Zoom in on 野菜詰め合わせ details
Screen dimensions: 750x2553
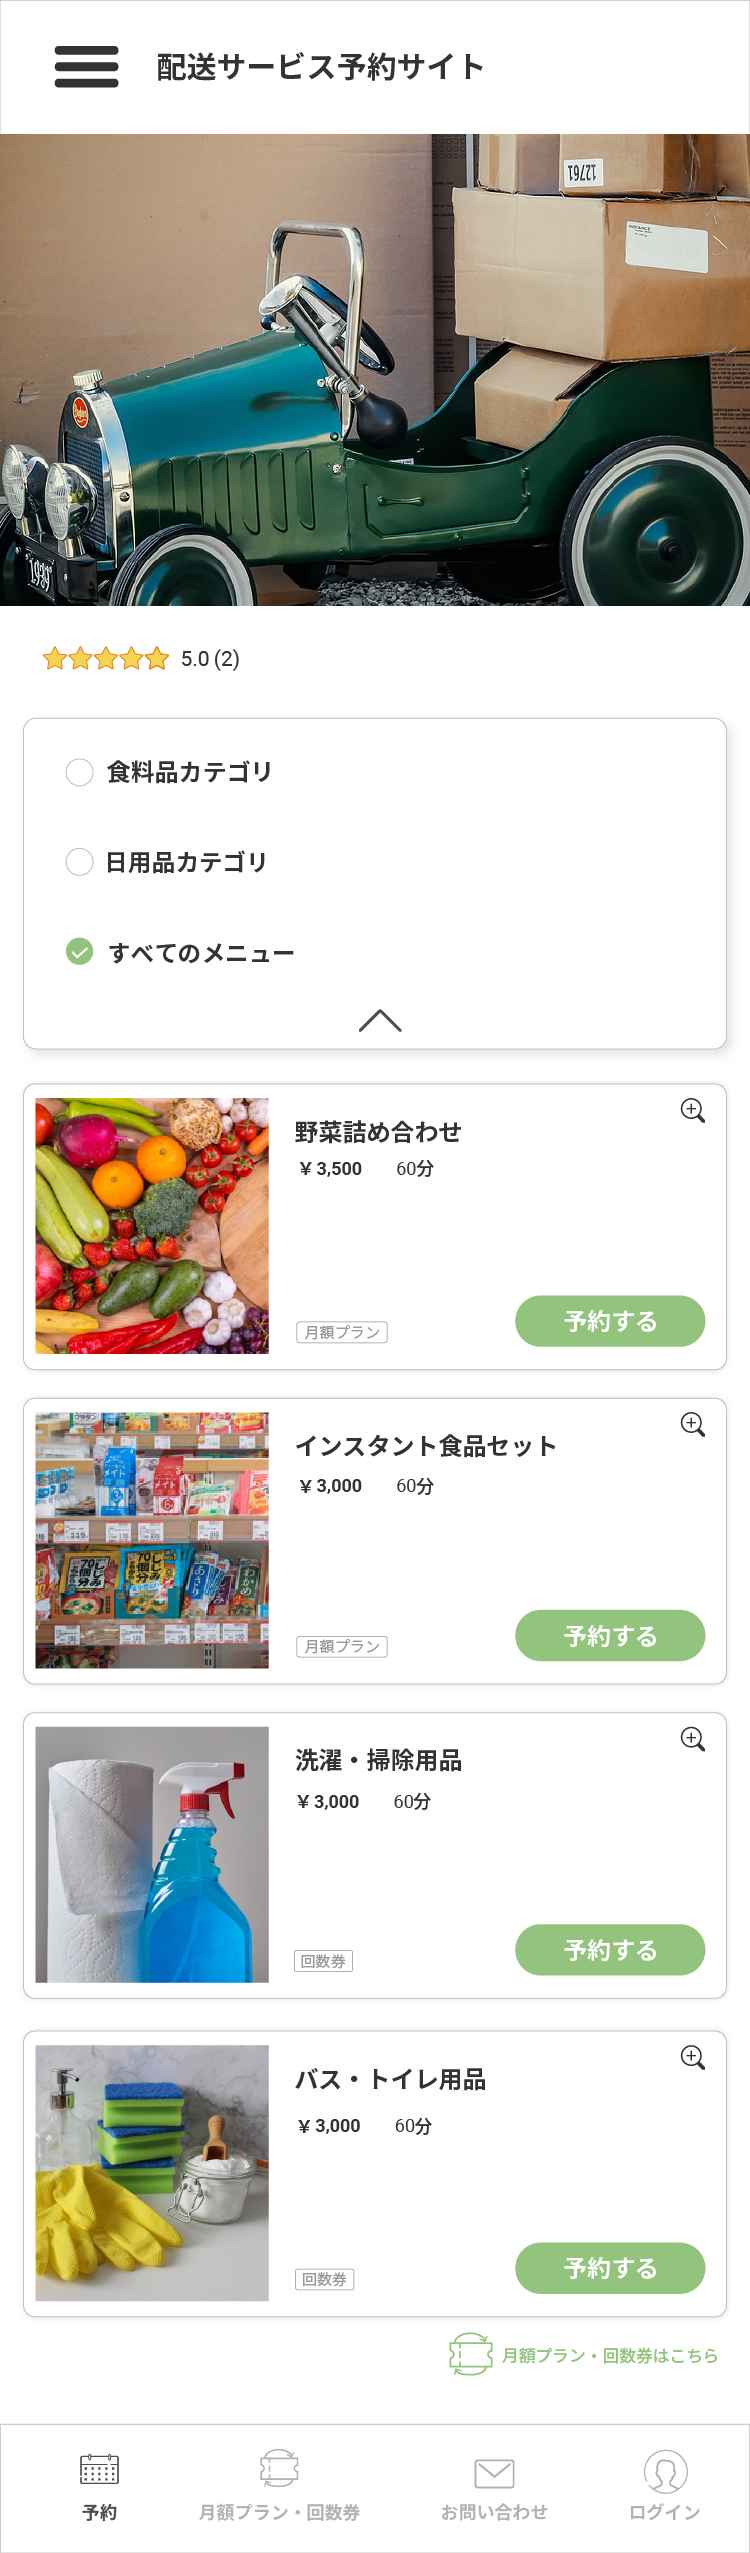(692, 1111)
